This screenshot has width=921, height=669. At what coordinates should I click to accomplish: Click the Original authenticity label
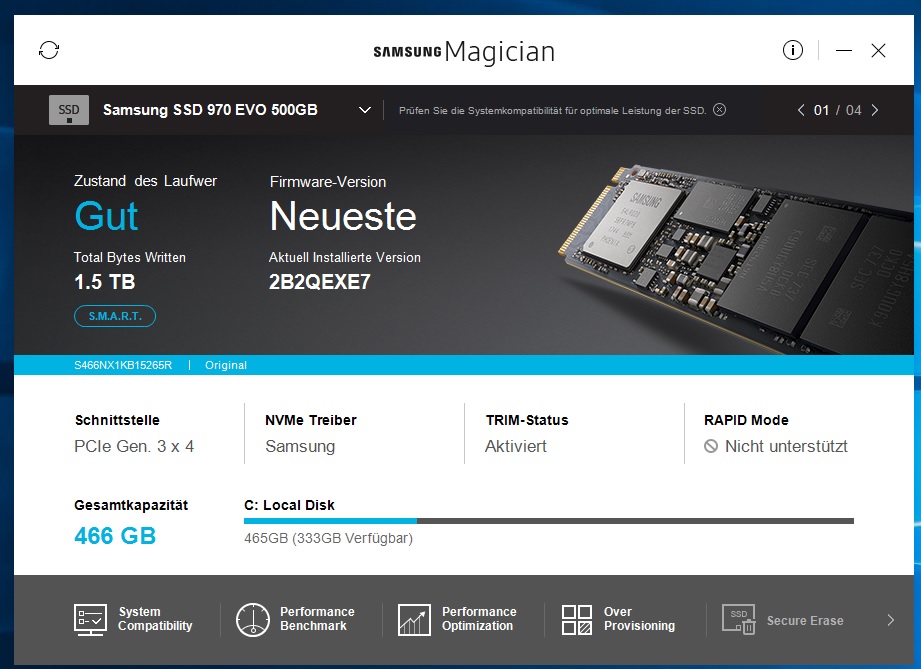226,365
